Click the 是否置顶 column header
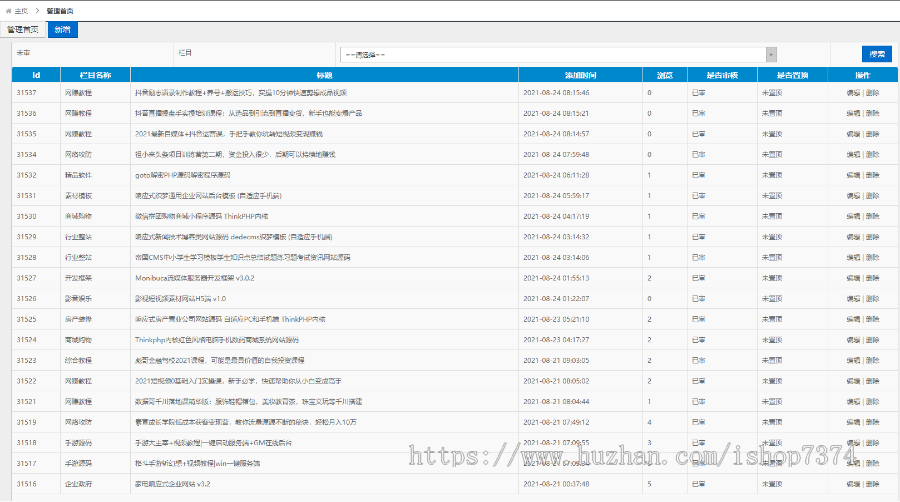Screen dimensions: 900x502 coord(793,75)
